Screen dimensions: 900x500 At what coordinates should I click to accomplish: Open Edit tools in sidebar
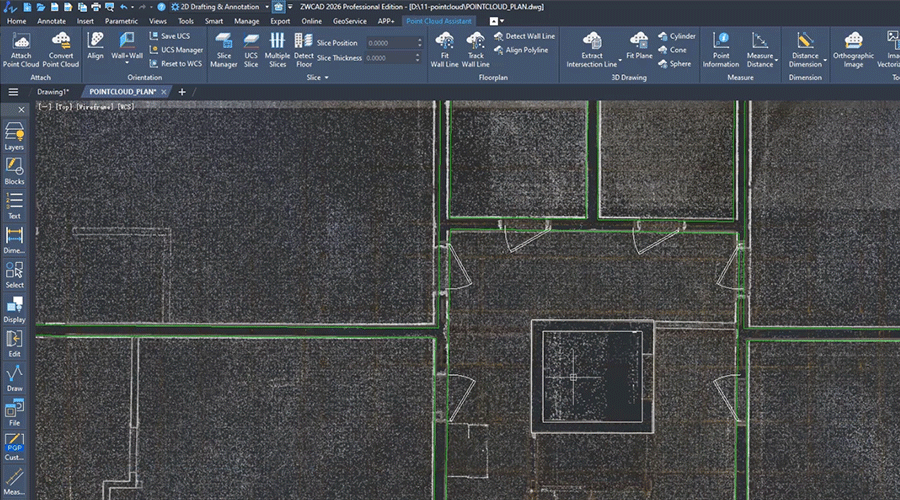(14, 343)
